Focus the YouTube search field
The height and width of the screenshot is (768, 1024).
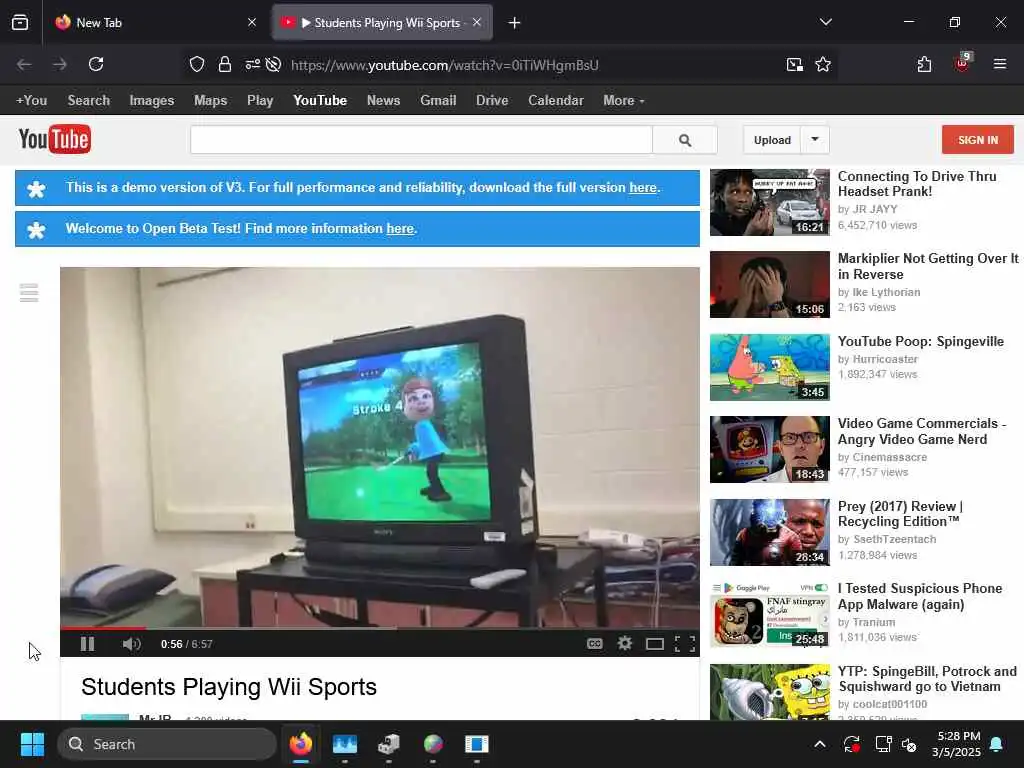pyautogui.click(x=421, y=140)
